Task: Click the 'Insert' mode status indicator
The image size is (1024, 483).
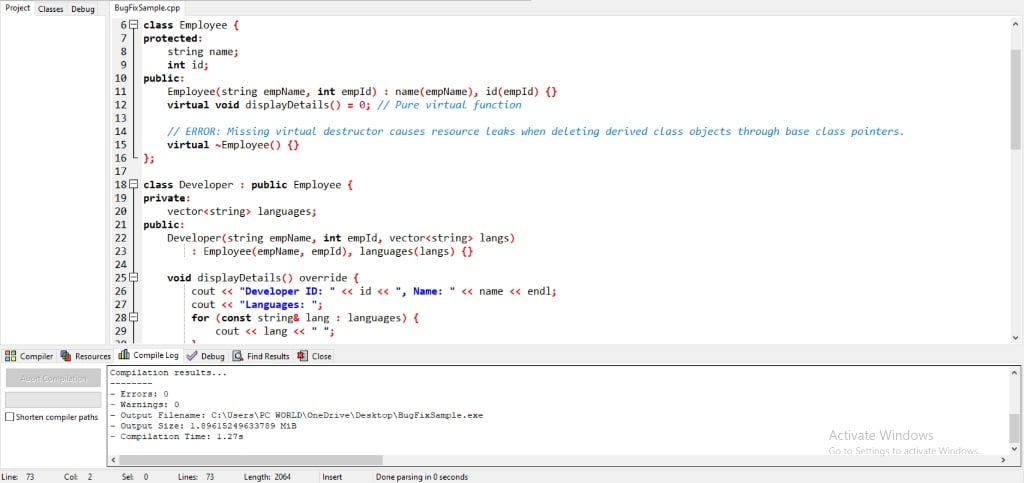Action: pyautogui.click(x=332, y=477)
